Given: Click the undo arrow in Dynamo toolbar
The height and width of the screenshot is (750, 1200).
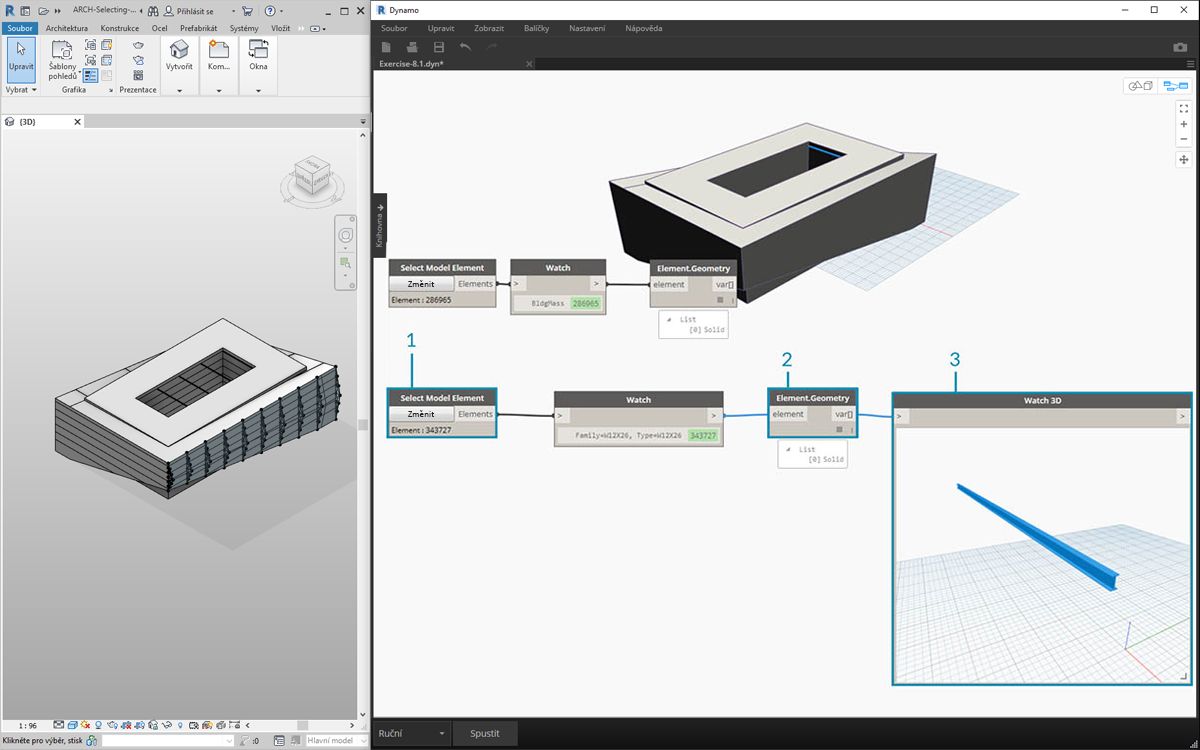Looking at the screenshot, I should tap(465, 47).
